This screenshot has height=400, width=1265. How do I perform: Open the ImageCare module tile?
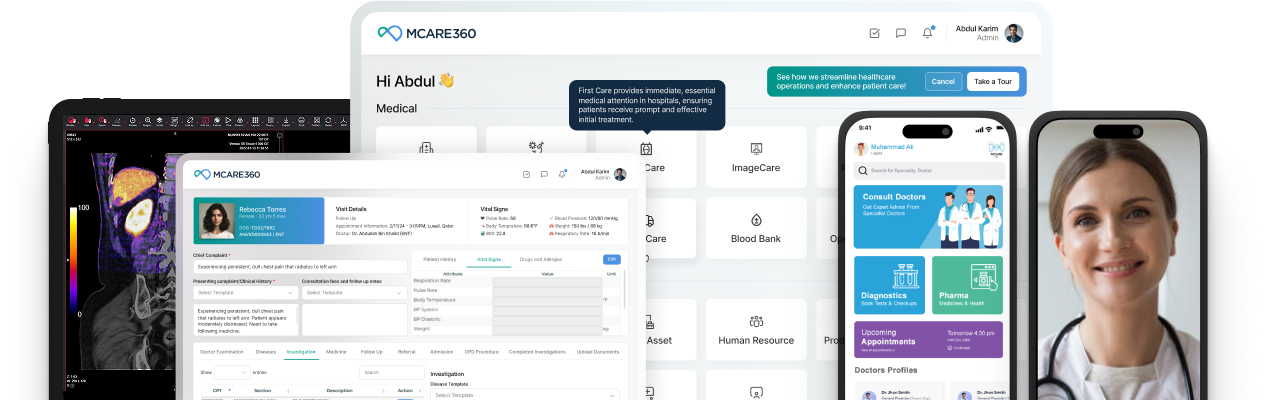pyautogui.click(x=755, y=157)
